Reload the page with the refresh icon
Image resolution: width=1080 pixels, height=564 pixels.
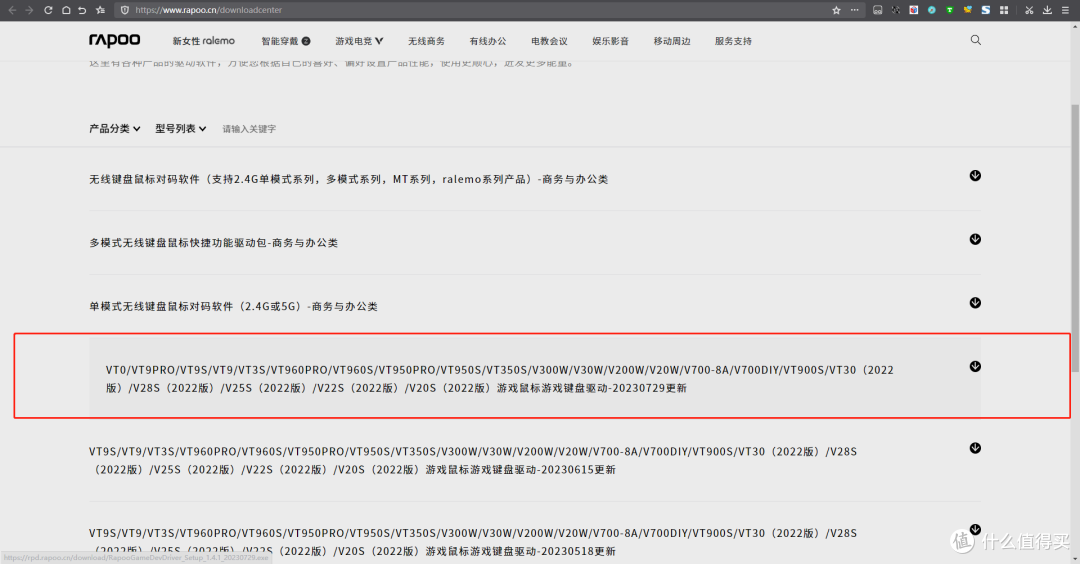[x=48, y=10]
